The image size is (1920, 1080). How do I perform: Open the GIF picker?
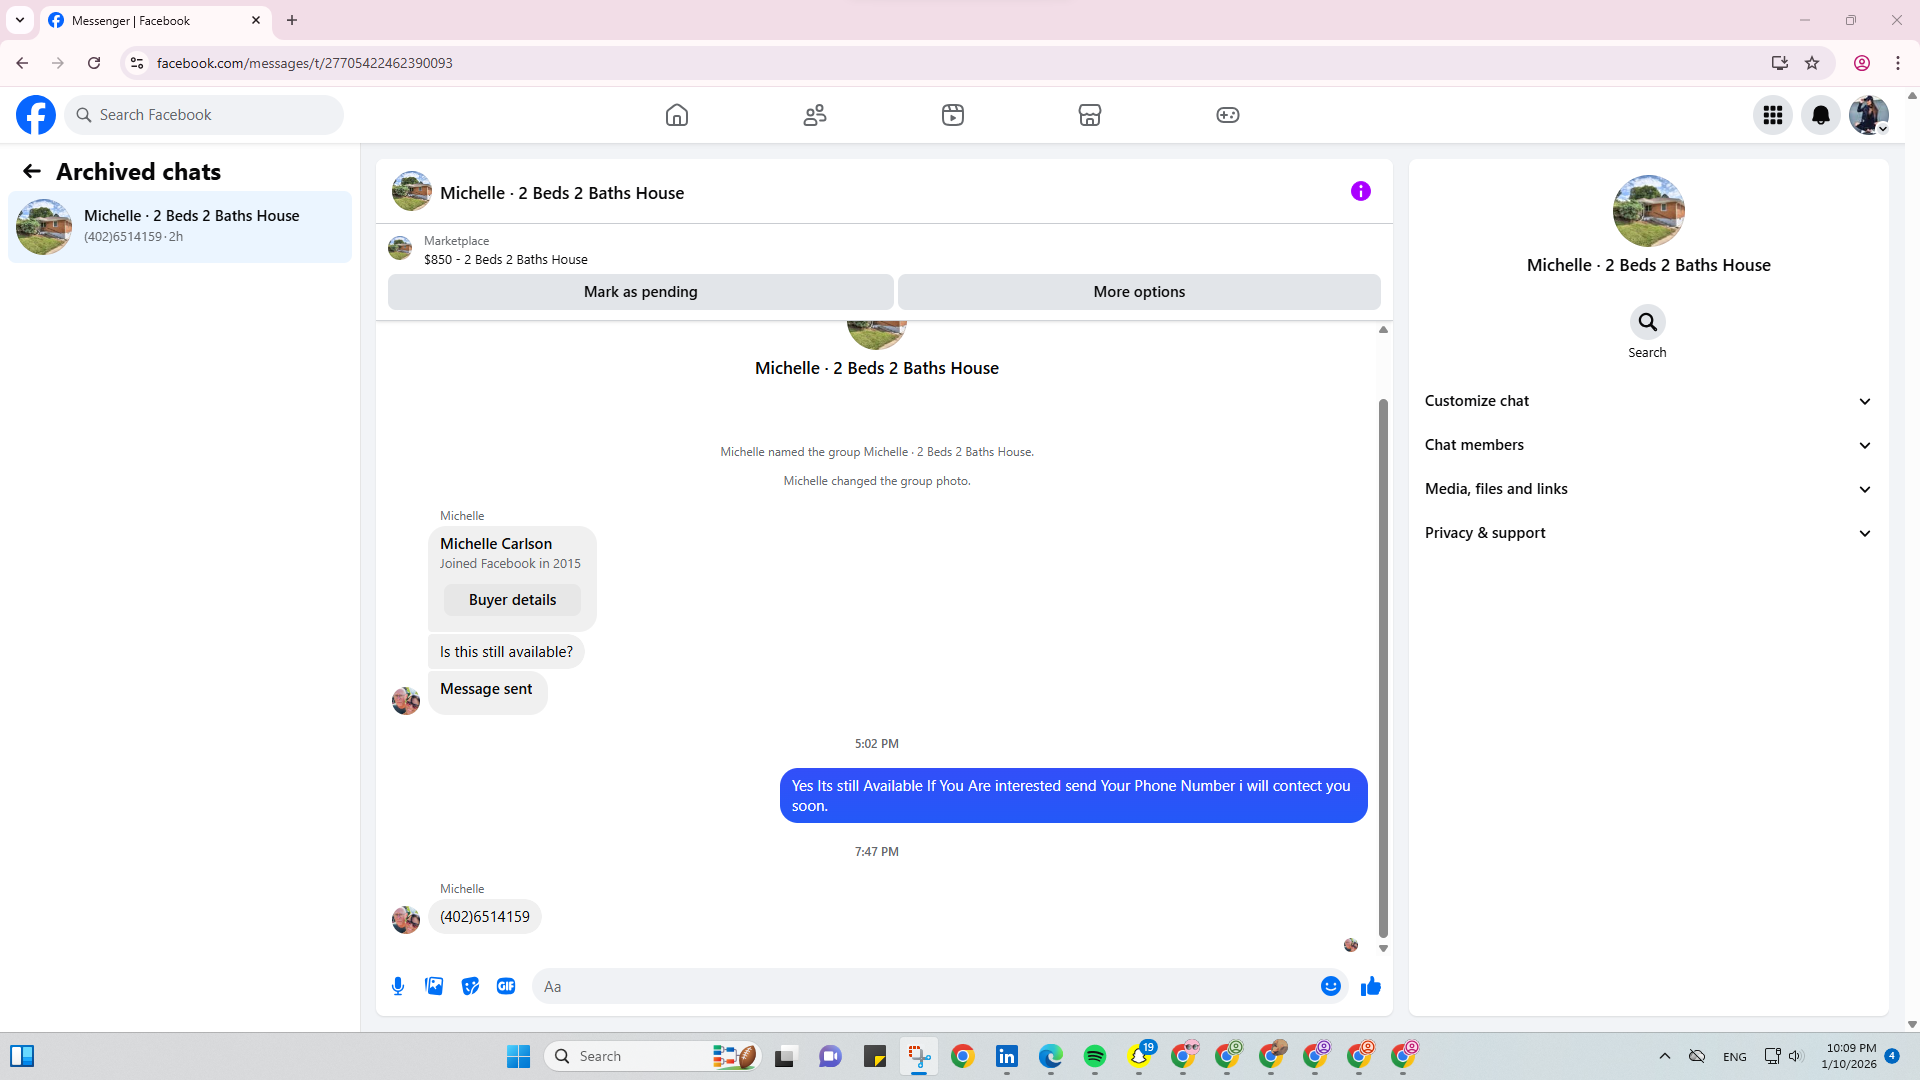[x=506, y=986]
